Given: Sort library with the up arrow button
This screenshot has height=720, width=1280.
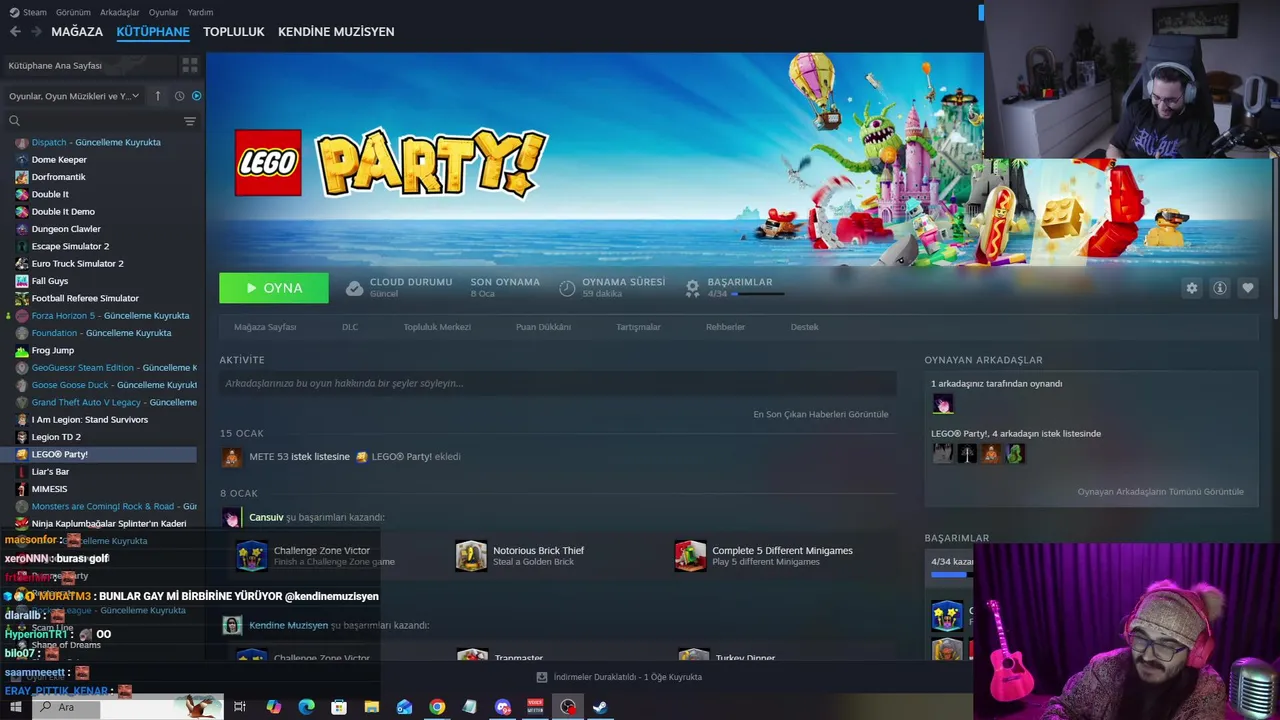Looking at the screenshot, I should coord(157,96).
